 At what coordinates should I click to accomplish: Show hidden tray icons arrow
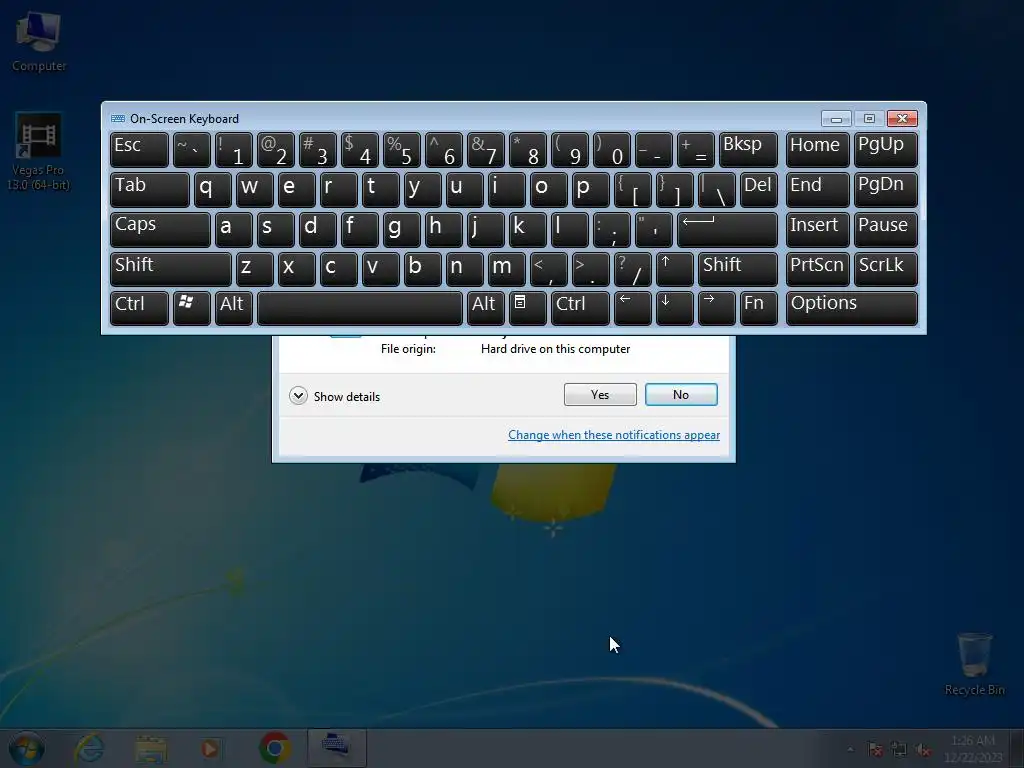click(x=850, y=750)
